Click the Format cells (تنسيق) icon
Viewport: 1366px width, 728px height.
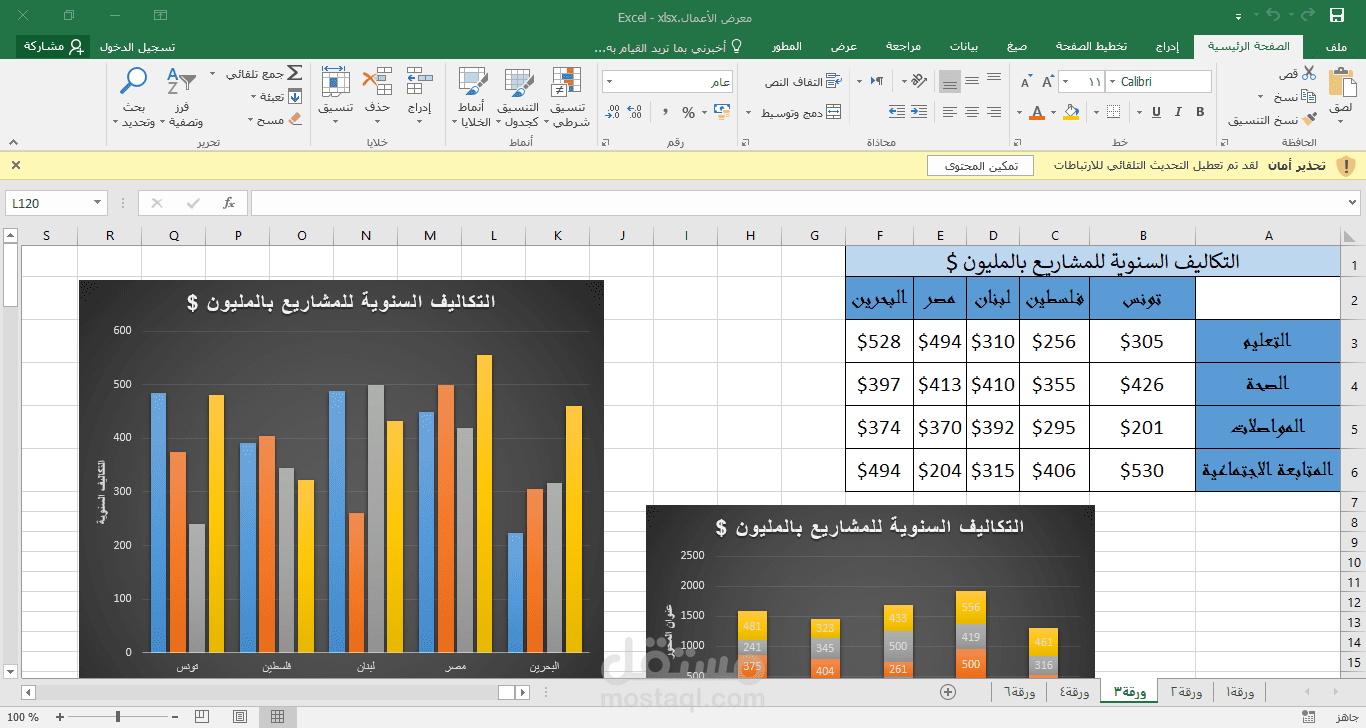click(335, 81)
